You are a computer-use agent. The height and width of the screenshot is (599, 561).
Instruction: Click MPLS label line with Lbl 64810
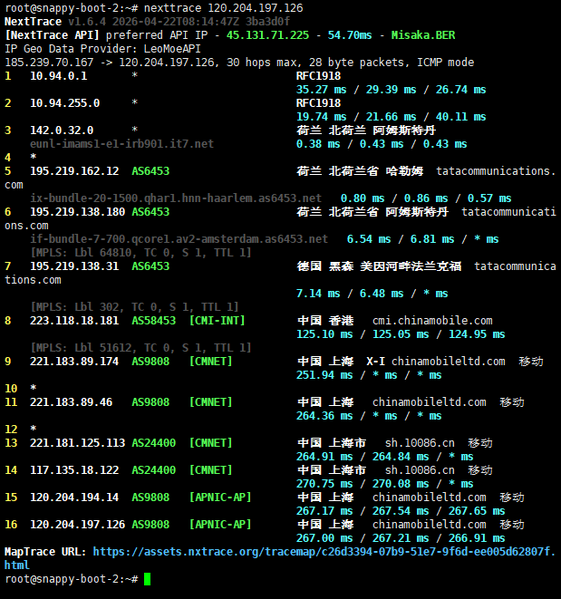pos(141,253)
